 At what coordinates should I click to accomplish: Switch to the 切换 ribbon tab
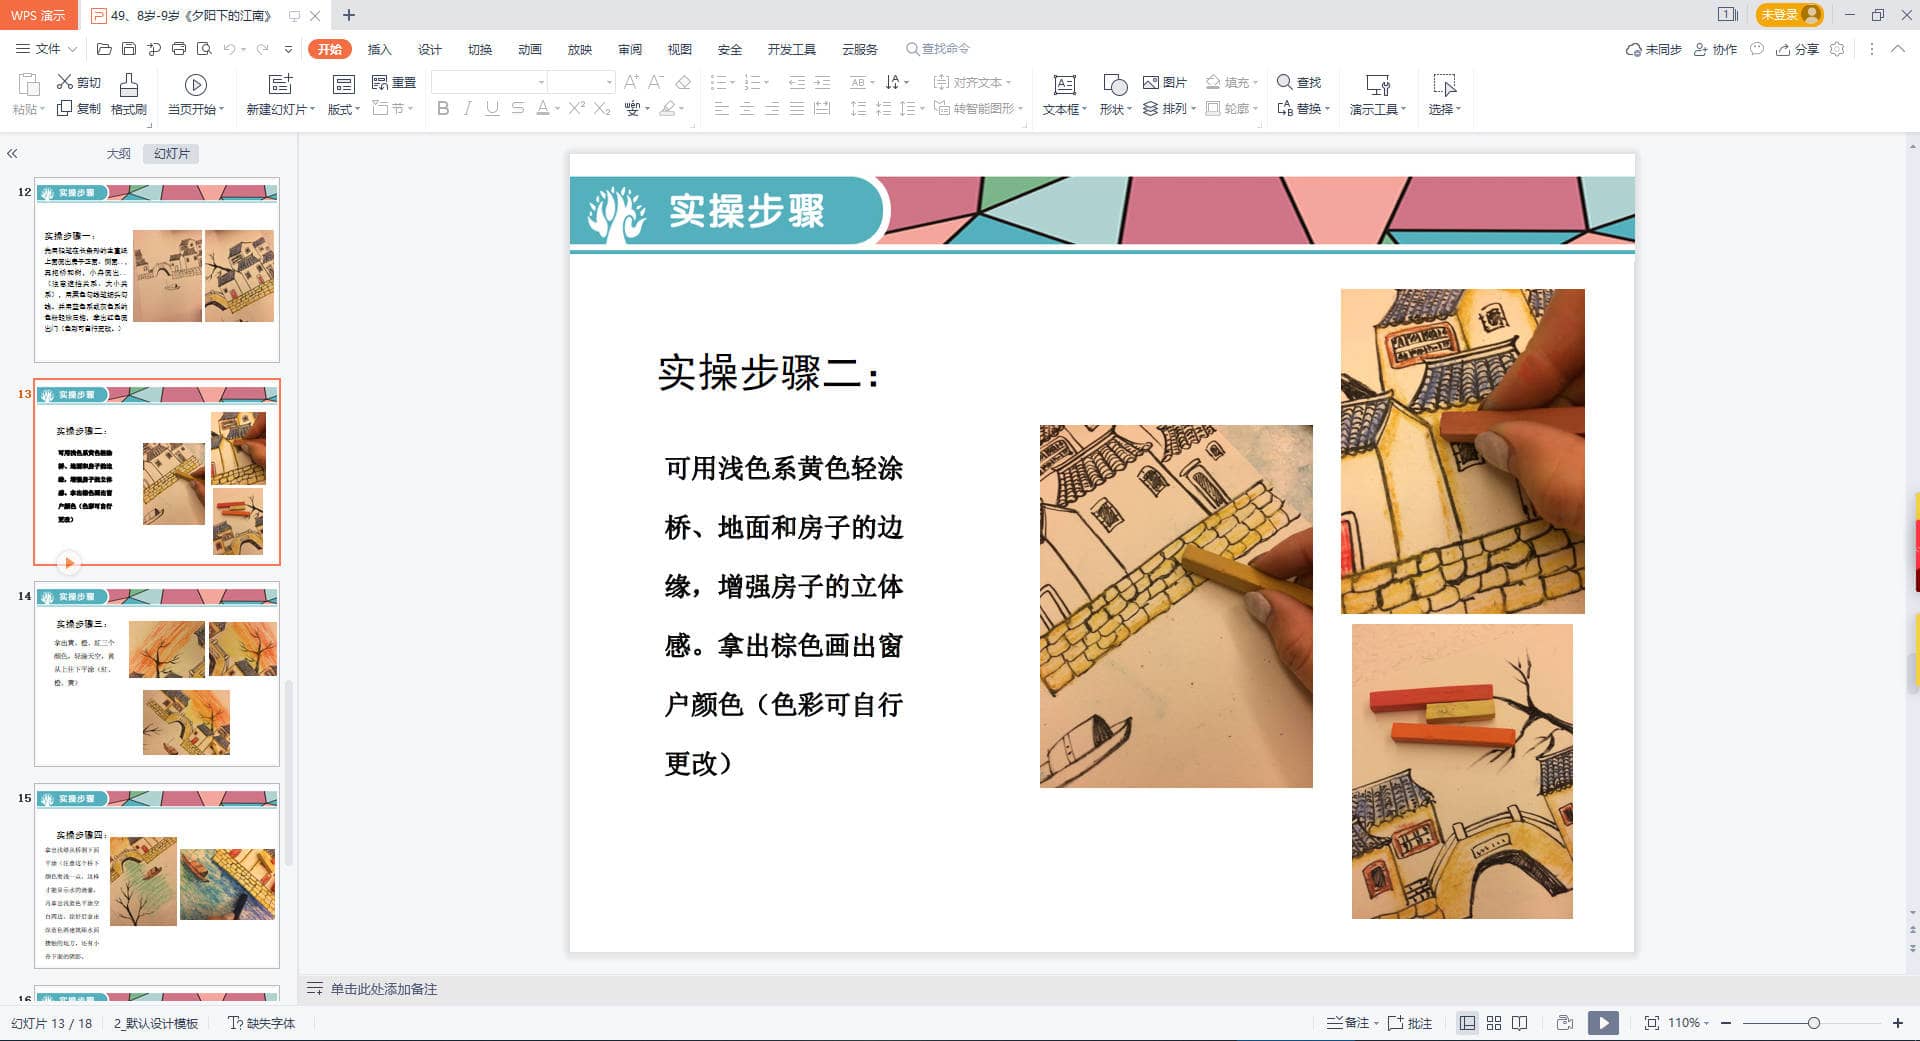[480, 49]
